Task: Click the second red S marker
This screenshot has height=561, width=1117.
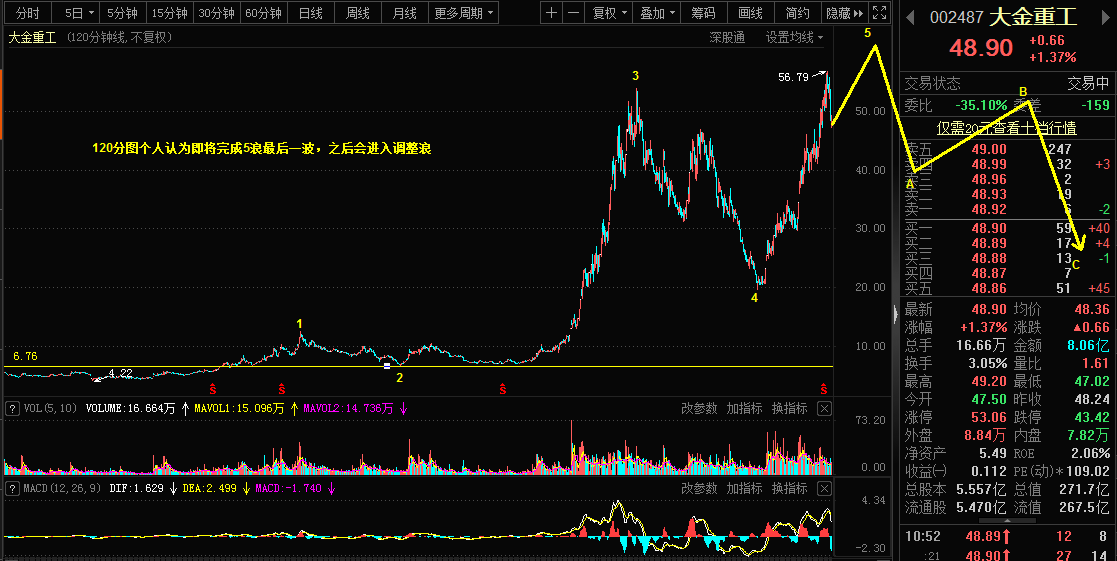Action: 281,389
